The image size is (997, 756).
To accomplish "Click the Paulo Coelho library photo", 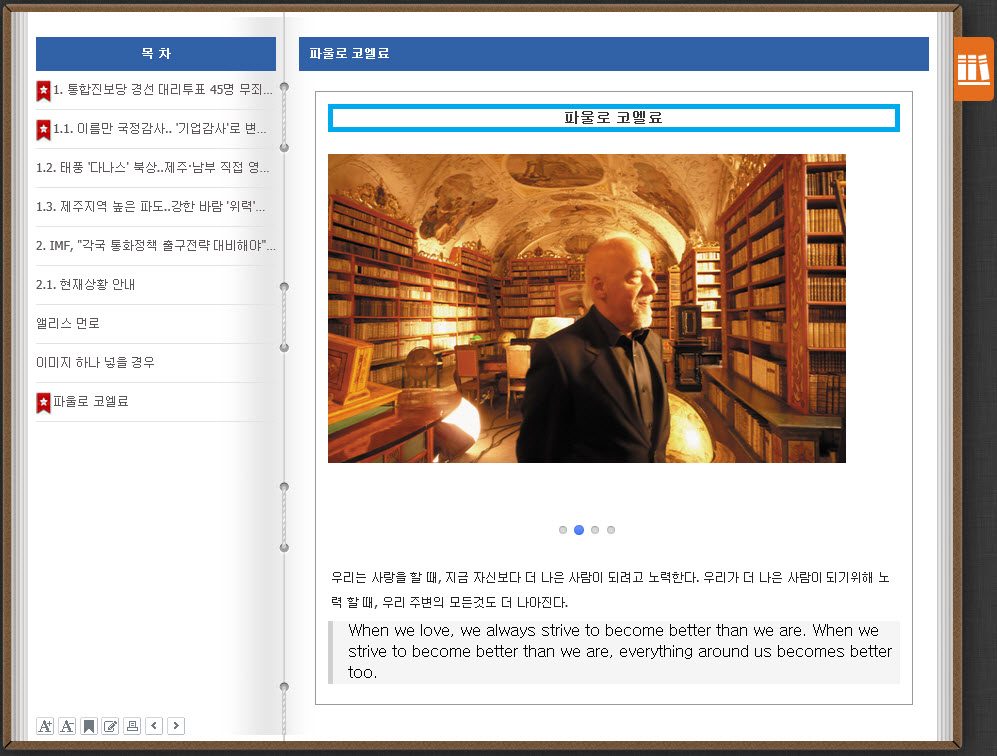I will [587, 308].
